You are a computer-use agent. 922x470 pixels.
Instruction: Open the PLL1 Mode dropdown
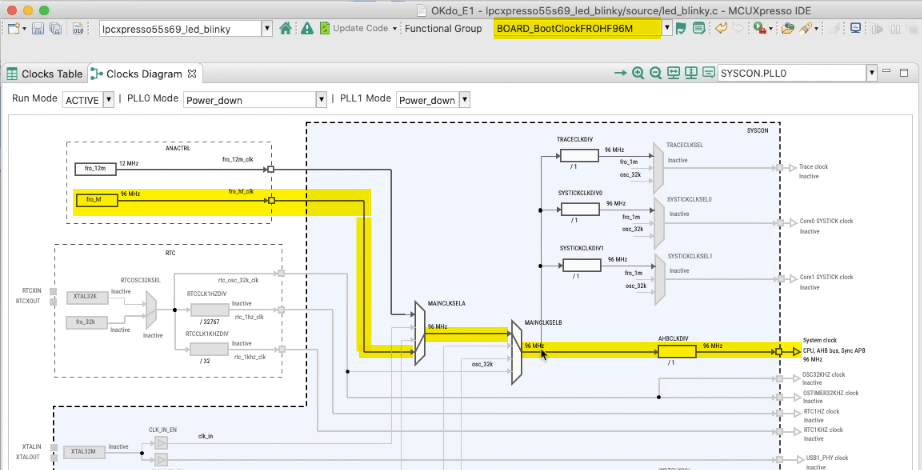tap(464, 100)
